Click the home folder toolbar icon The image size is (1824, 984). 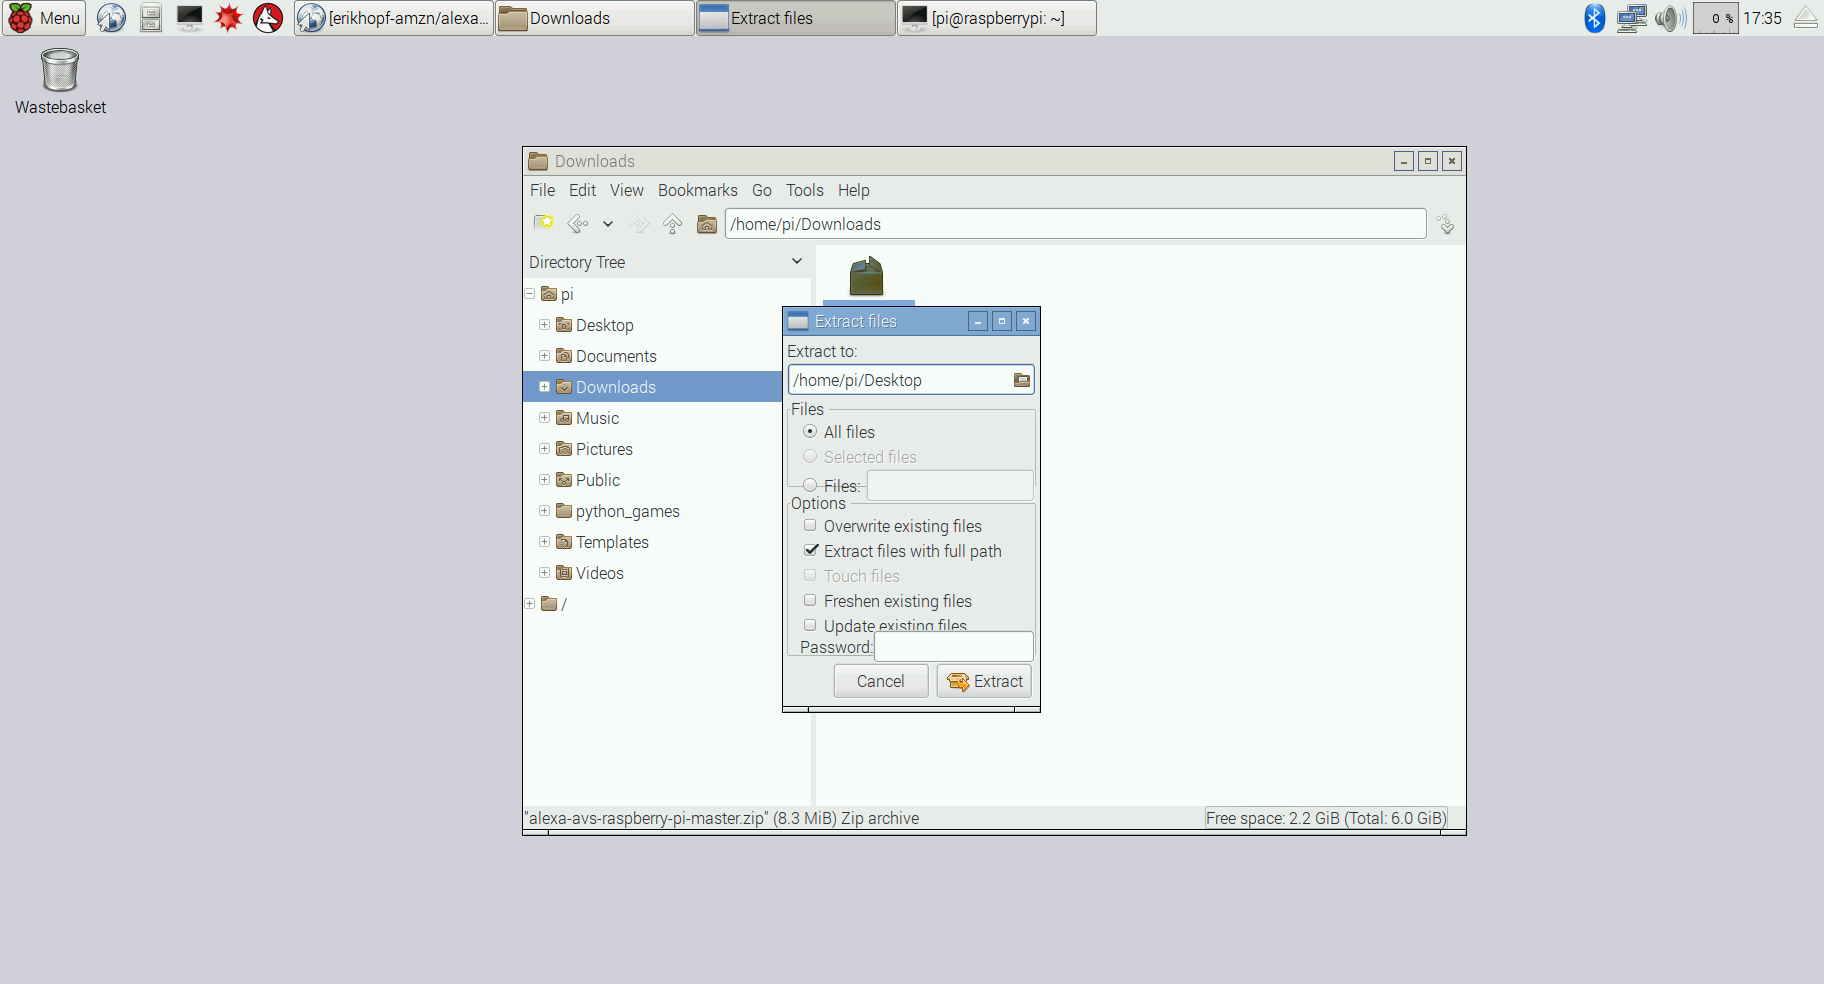707,224
